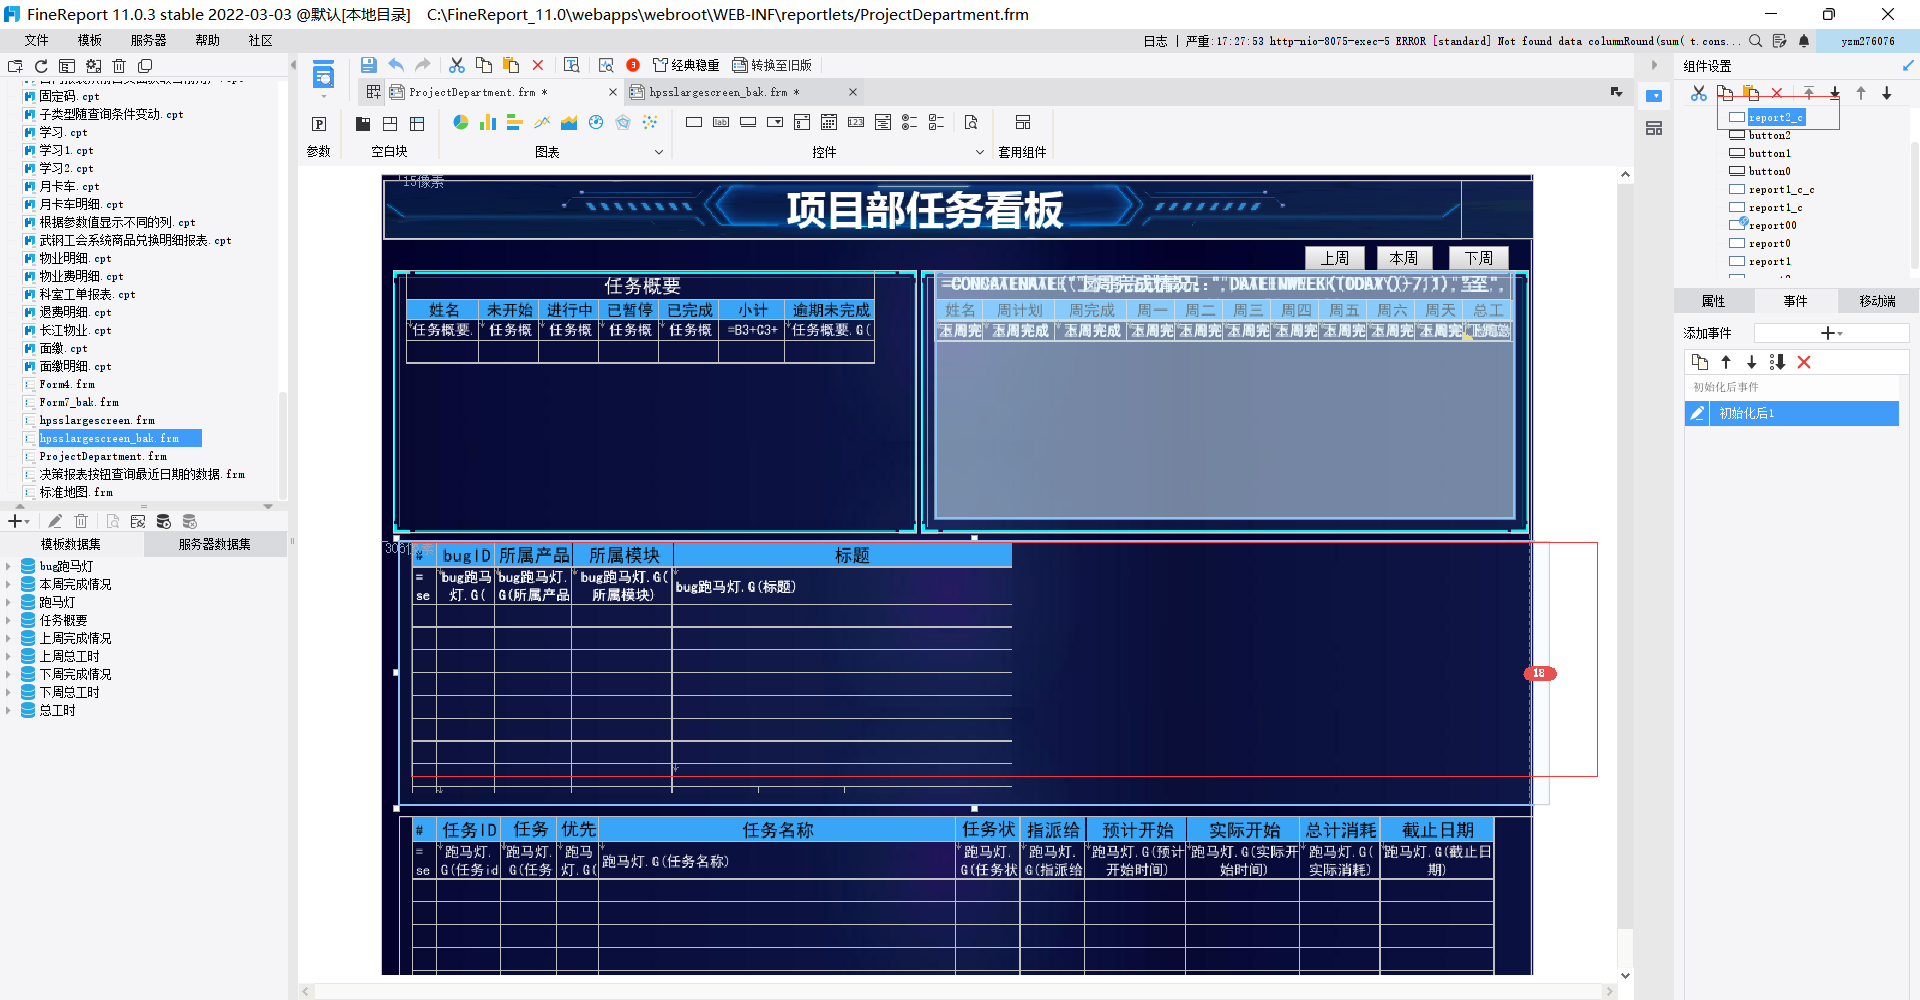Add a parameter panel with P icon

pyautogui.click(x=319, y=124)
